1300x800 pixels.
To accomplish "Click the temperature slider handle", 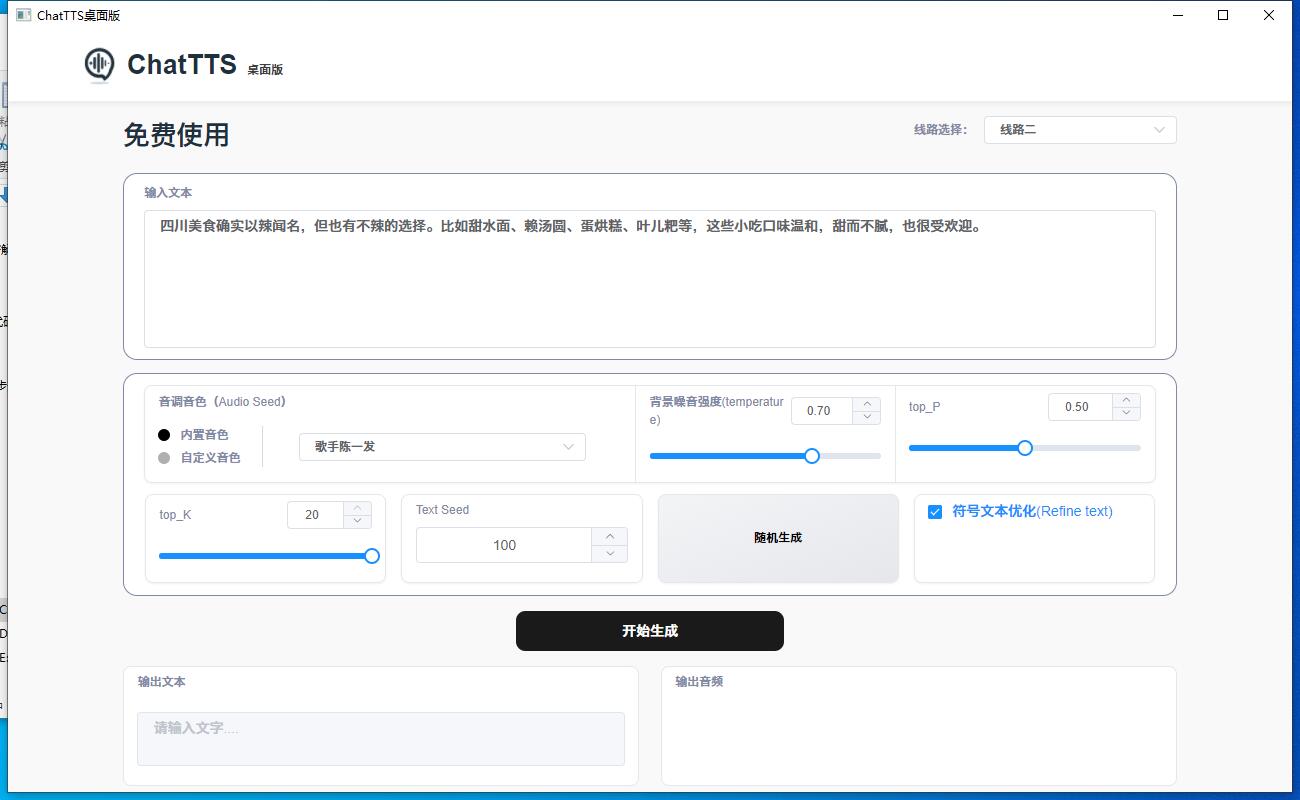I will click(x=812, y=456).
